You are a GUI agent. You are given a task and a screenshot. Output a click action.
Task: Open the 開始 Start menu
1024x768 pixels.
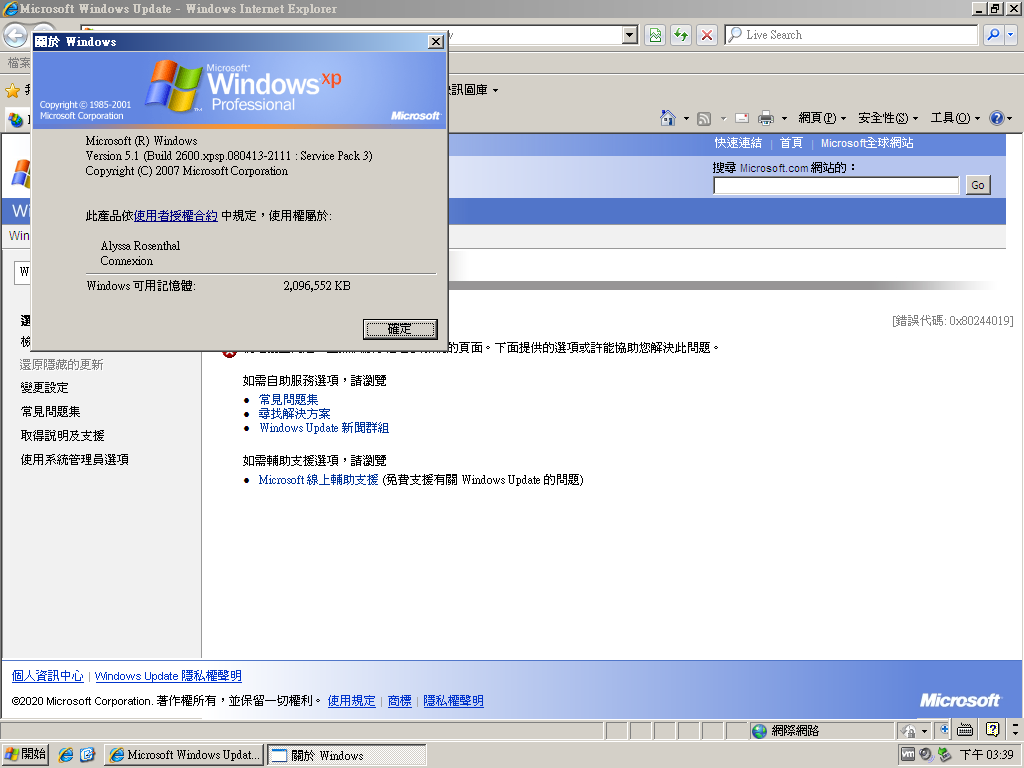(x=24, y=754)
